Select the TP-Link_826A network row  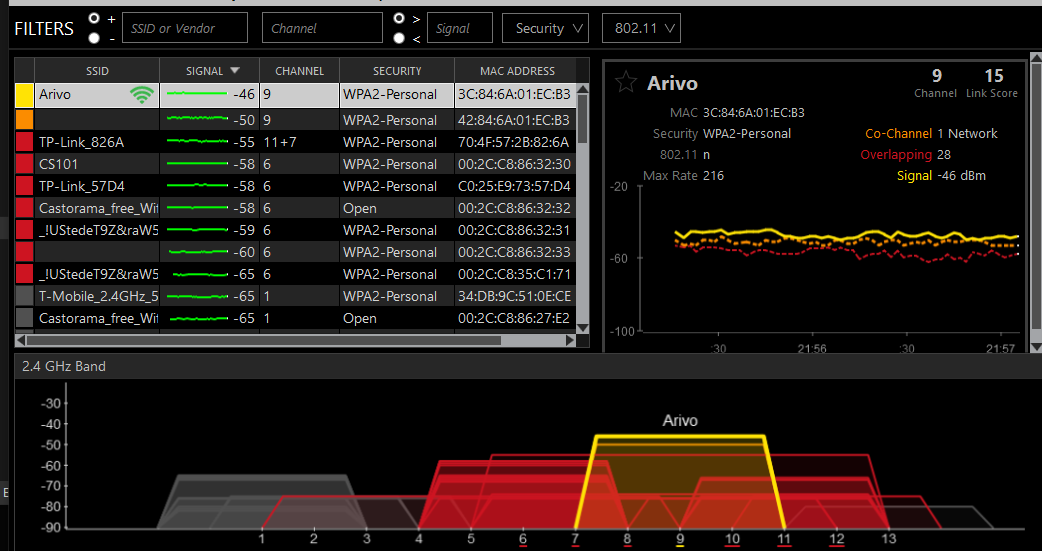pos(296,142)
